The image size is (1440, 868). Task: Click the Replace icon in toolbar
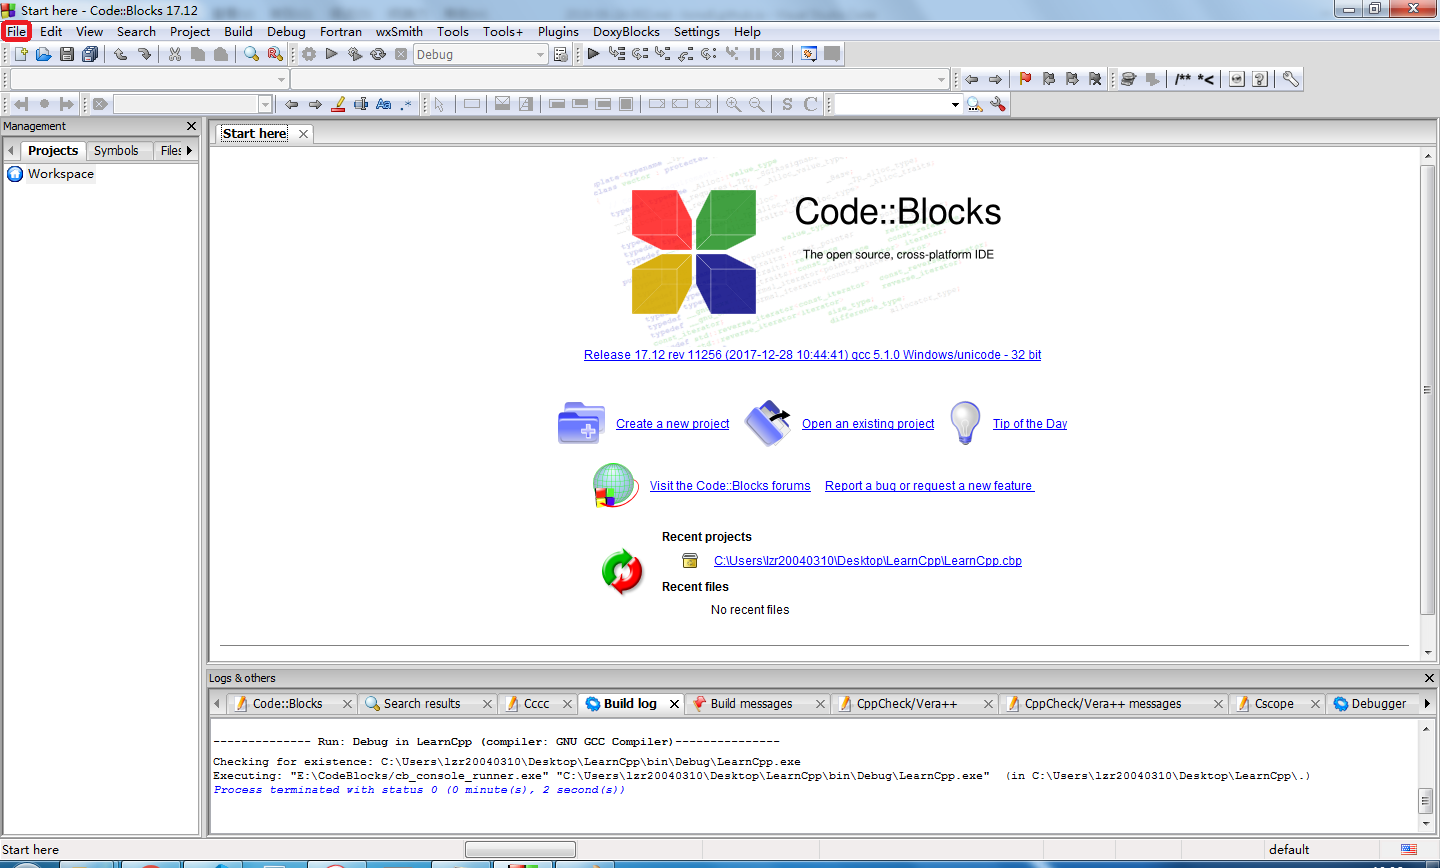click(275, 54)
